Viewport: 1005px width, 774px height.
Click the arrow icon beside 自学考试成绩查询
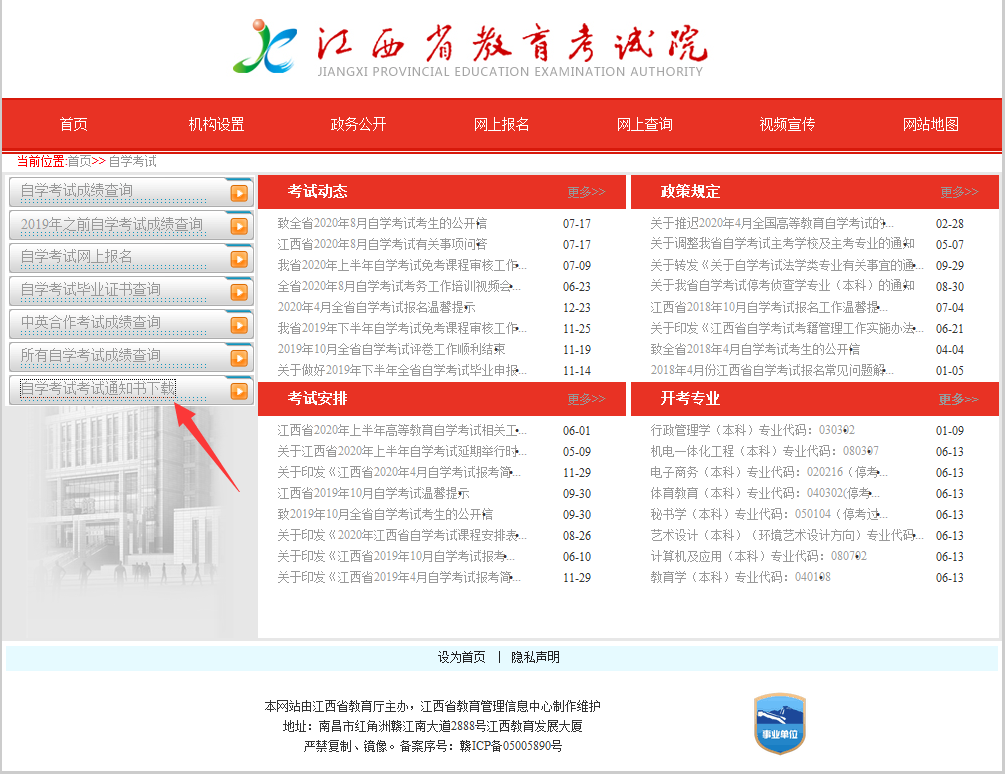239,193
